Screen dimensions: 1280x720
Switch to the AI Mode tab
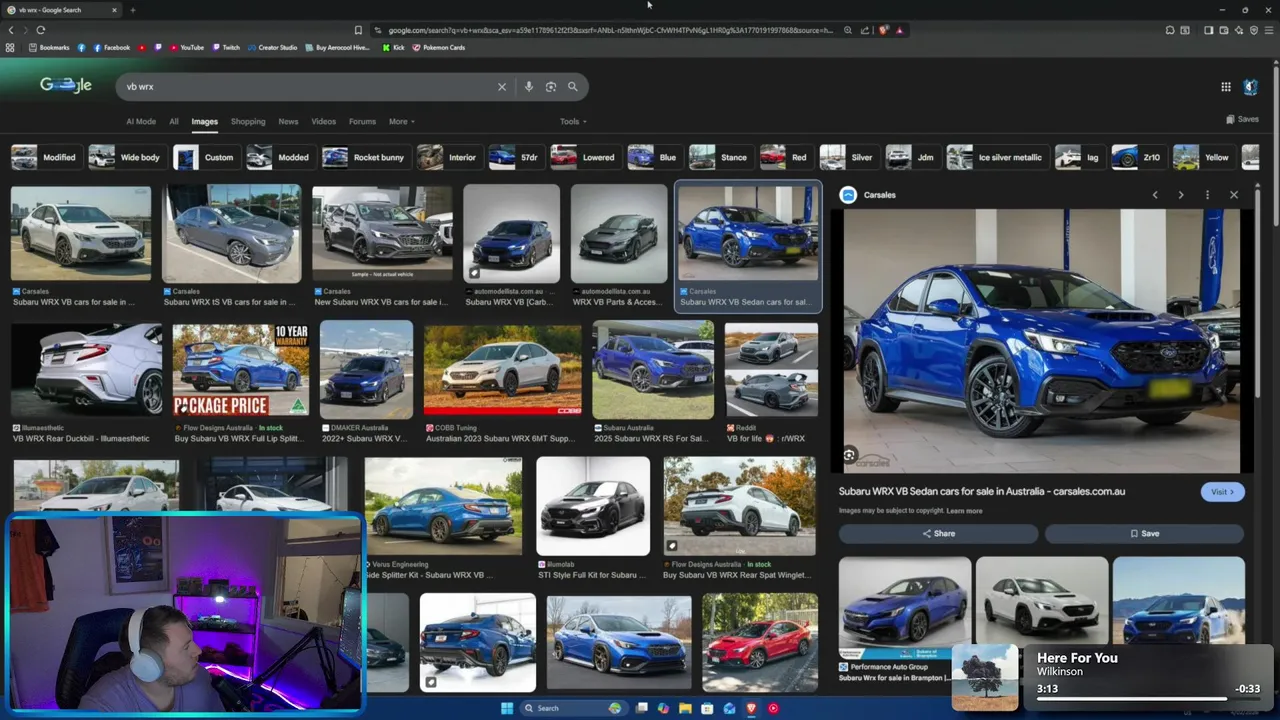tap(141, 122)
